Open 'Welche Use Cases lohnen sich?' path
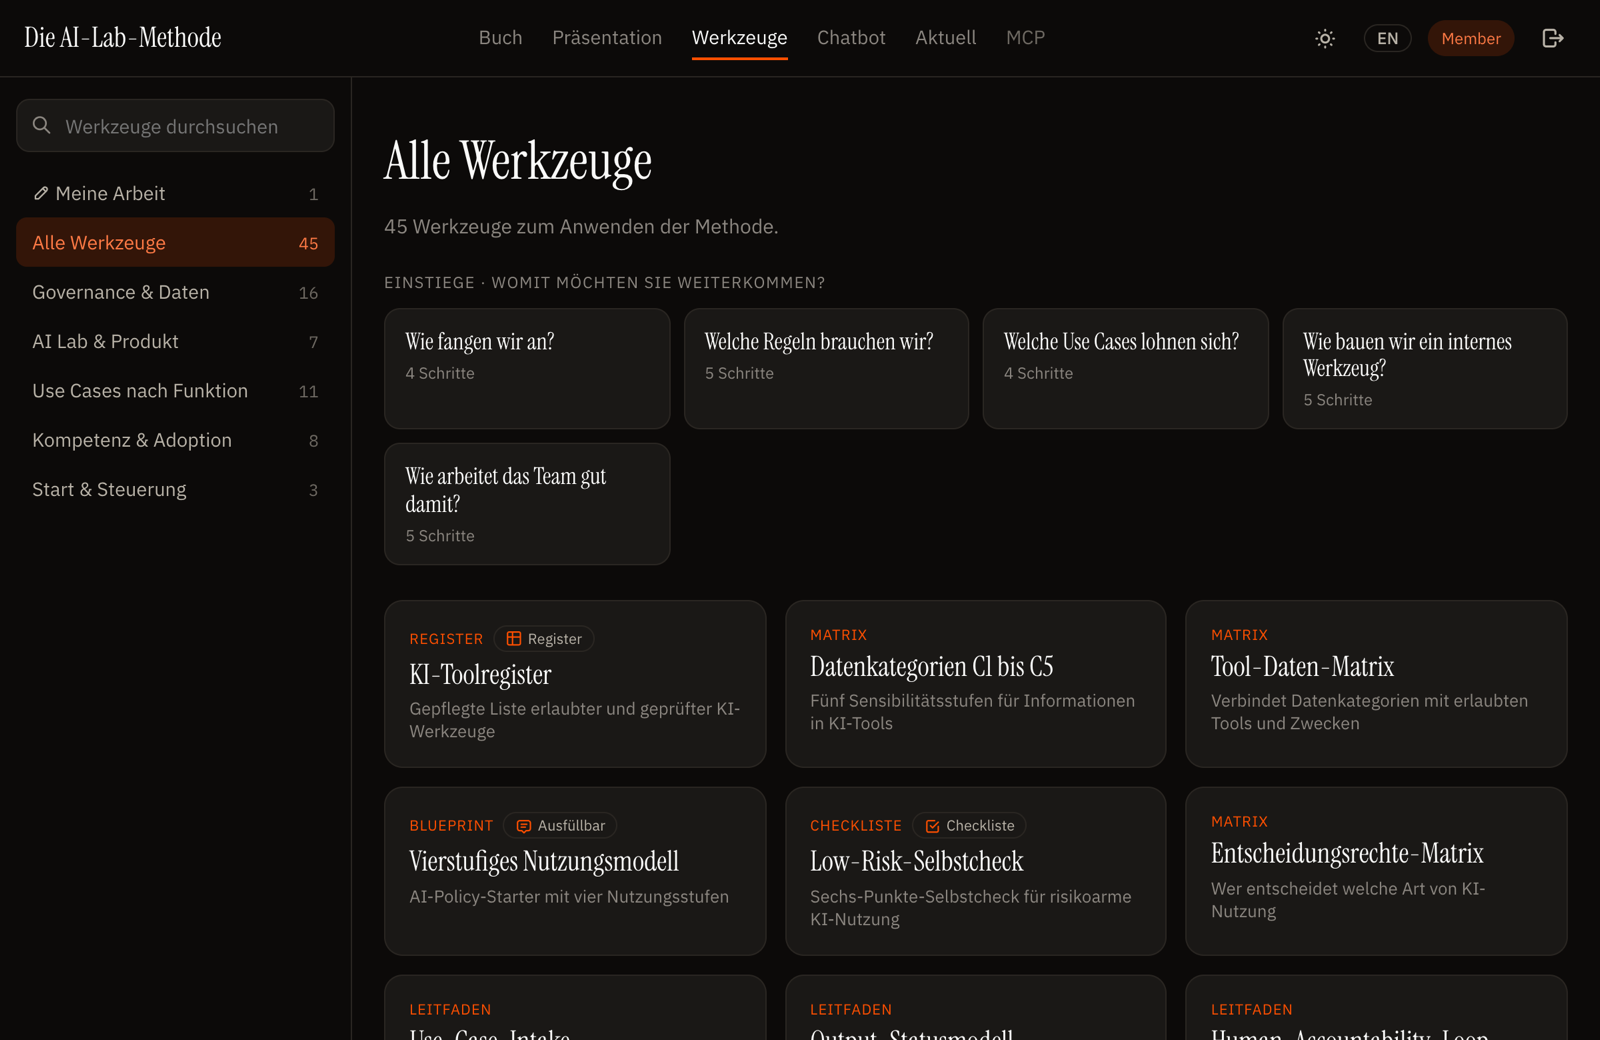The width and height of the screenshot is (1600, 1040). click(x=1125, y=369)
